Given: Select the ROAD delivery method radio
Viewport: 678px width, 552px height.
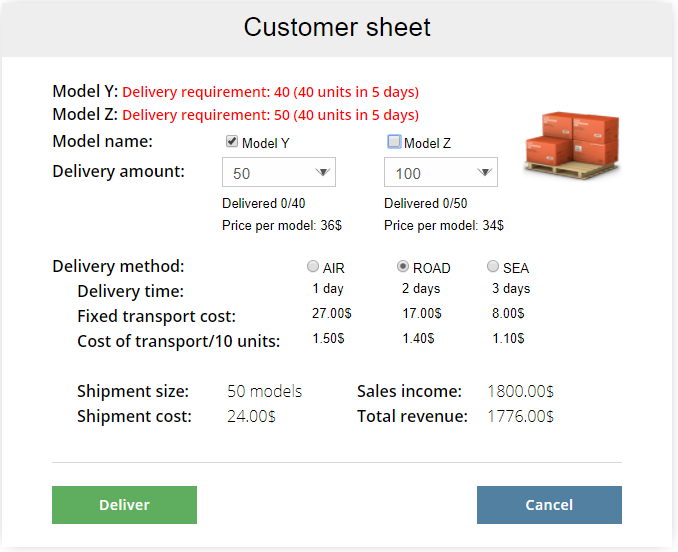Looking at the screenshot, I should click(403, 267).
